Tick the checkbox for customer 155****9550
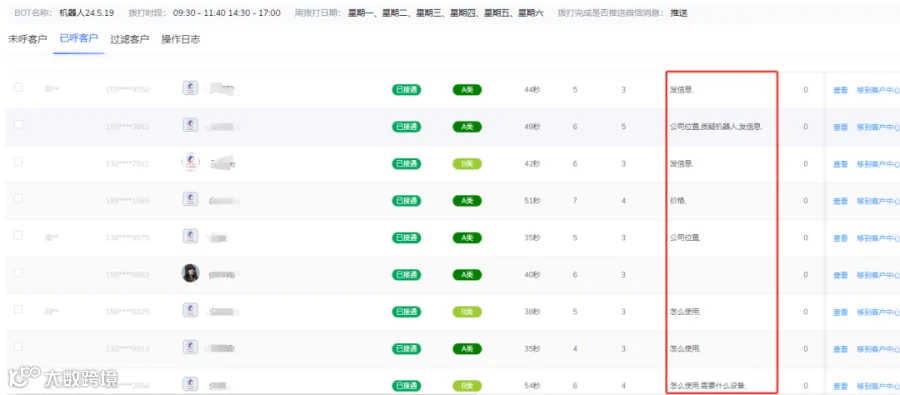 18,87
